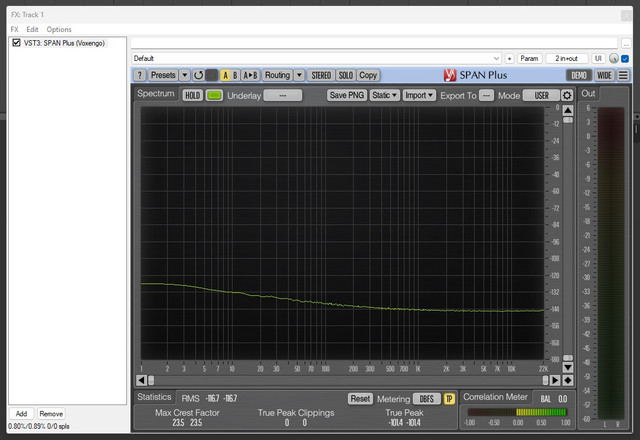Click the Spectrum panel label
This screenshot has width=640, height=440.
[156, 93]
